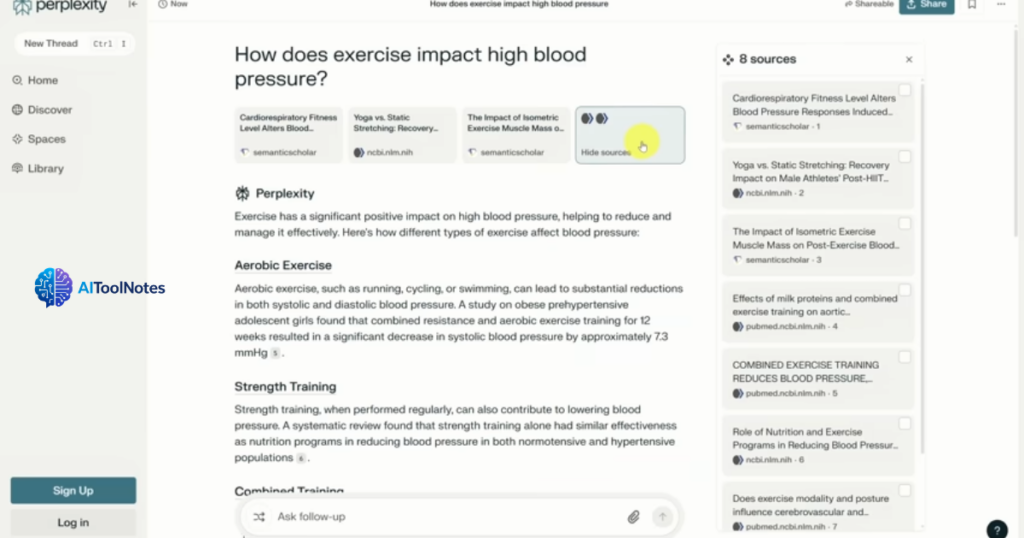Click the Ask follow-up input field
Image resolution: width=1024 pixels, height=538 pixels.
pos(440,517)
